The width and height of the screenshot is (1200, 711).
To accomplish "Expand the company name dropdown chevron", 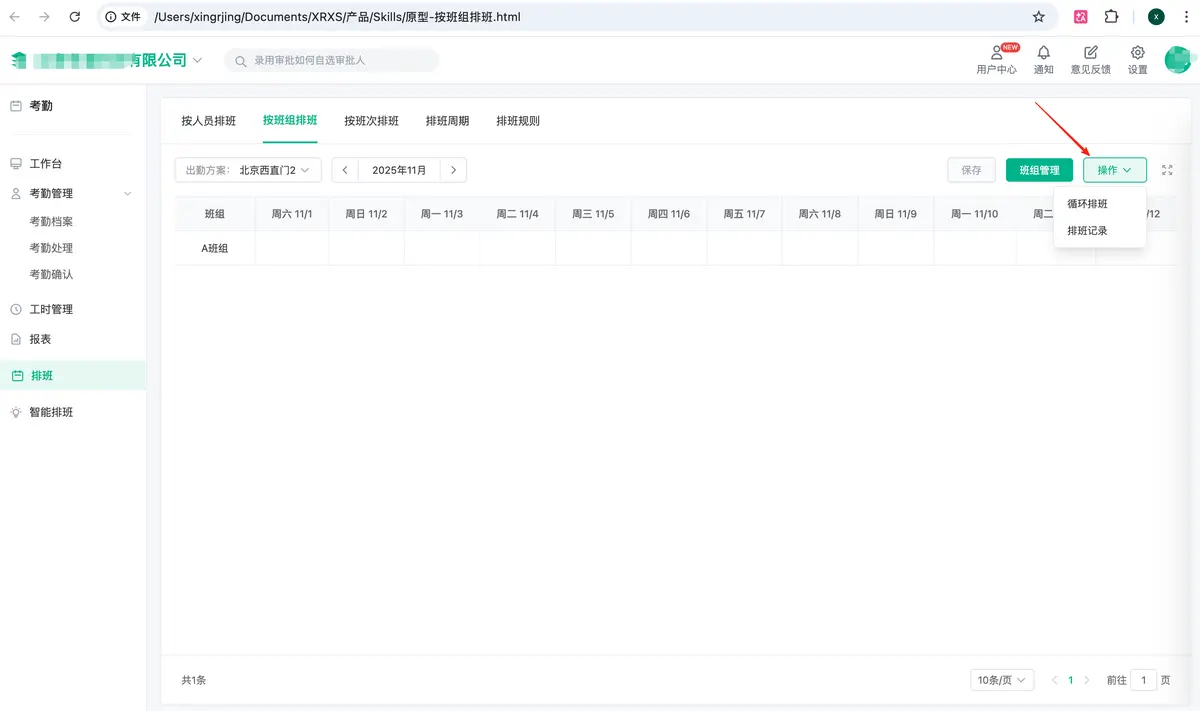I will tap(197, 60).
